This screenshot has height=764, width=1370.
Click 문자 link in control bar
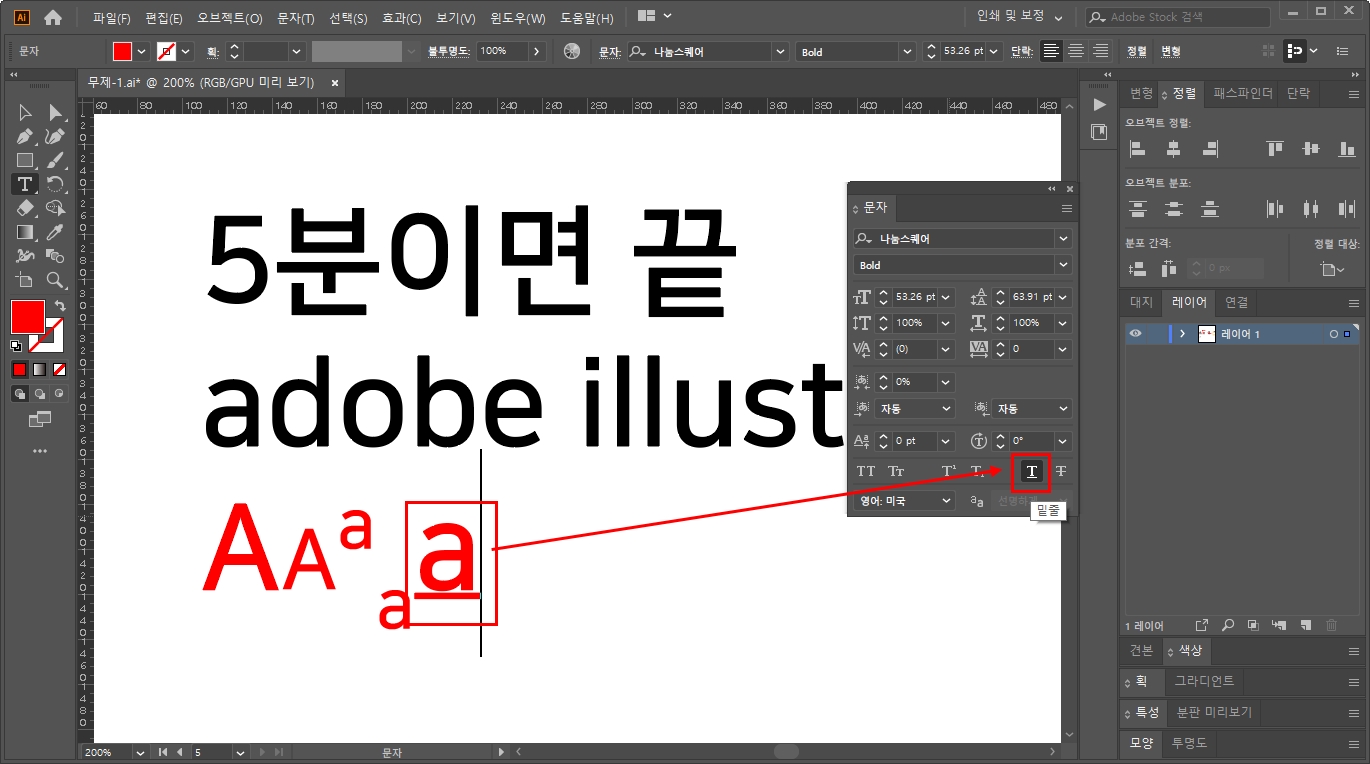(609, 51)
